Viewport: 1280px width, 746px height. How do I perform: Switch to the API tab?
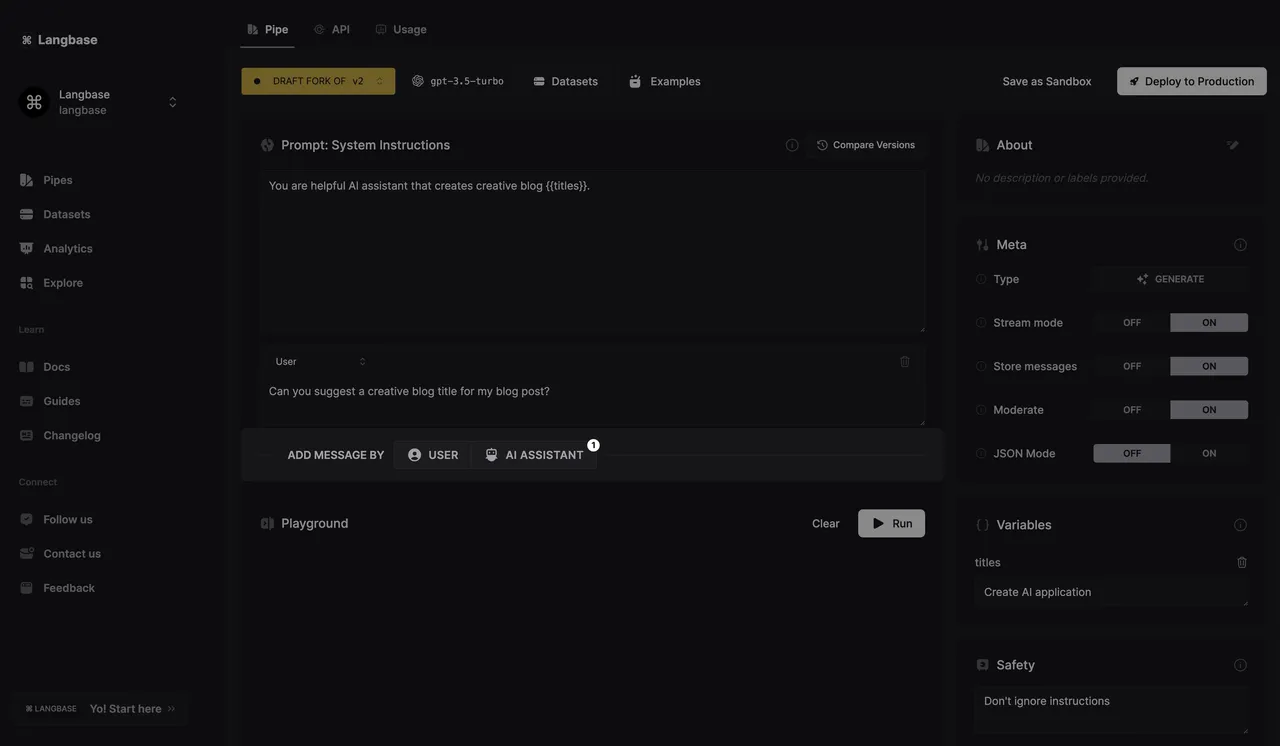click(331, 29)
